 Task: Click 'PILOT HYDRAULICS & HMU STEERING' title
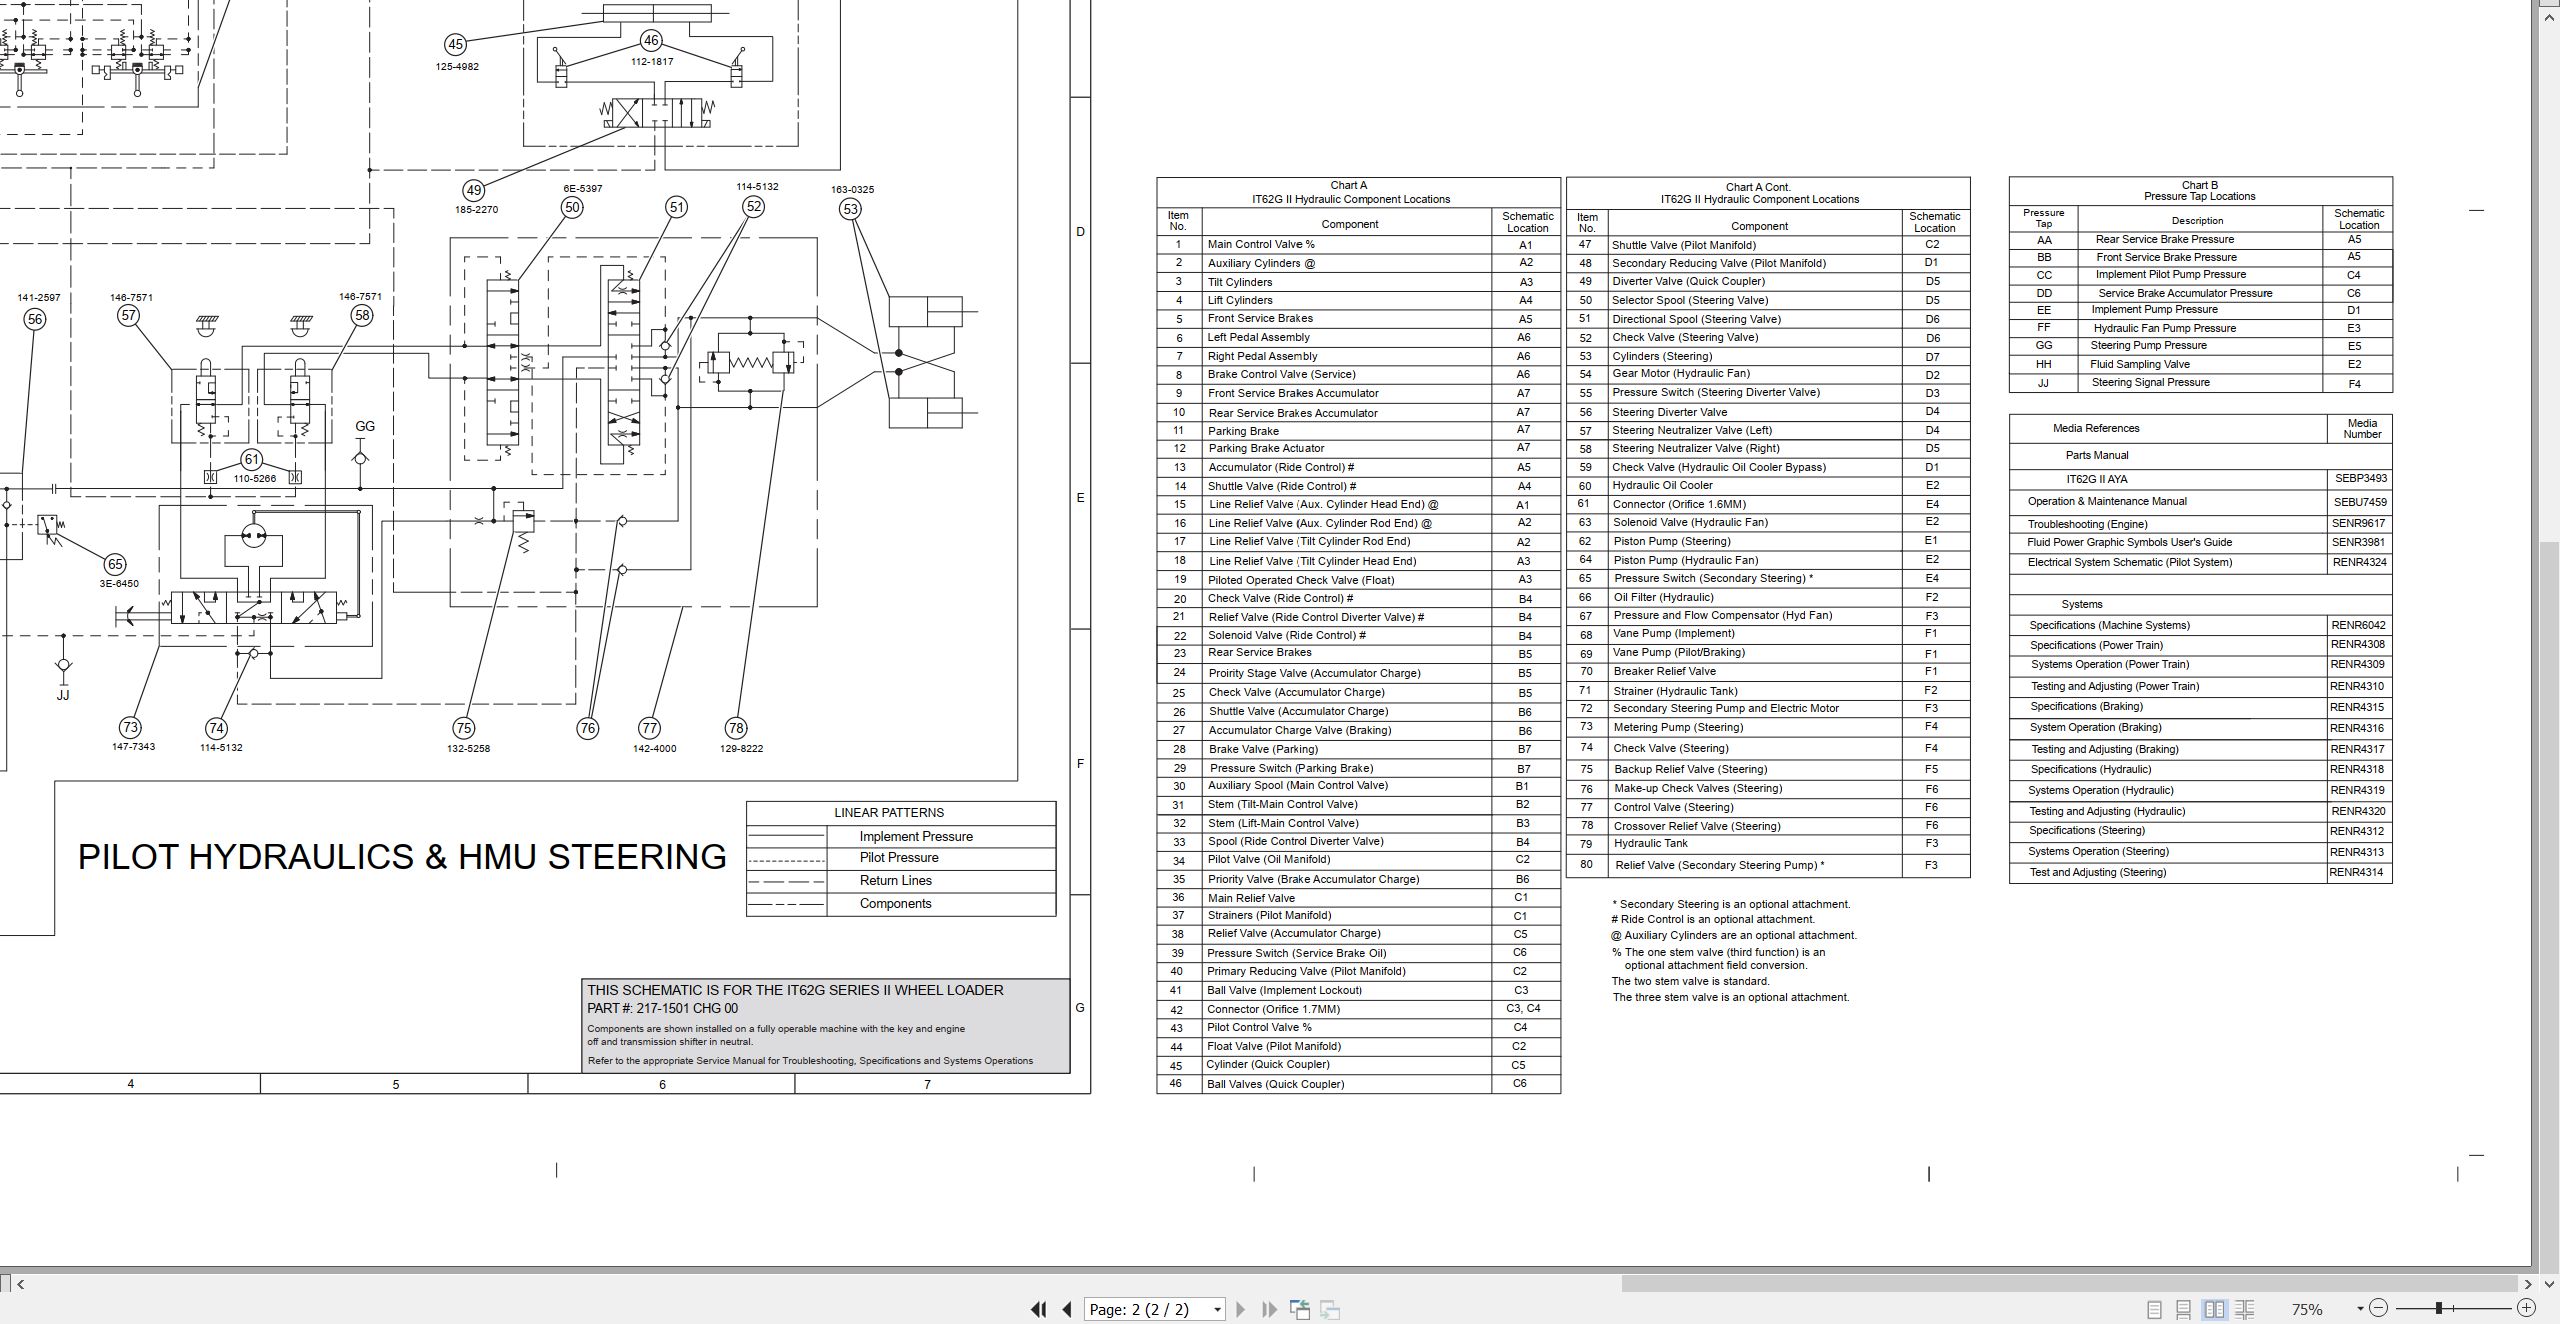click(x=402, y=857)
